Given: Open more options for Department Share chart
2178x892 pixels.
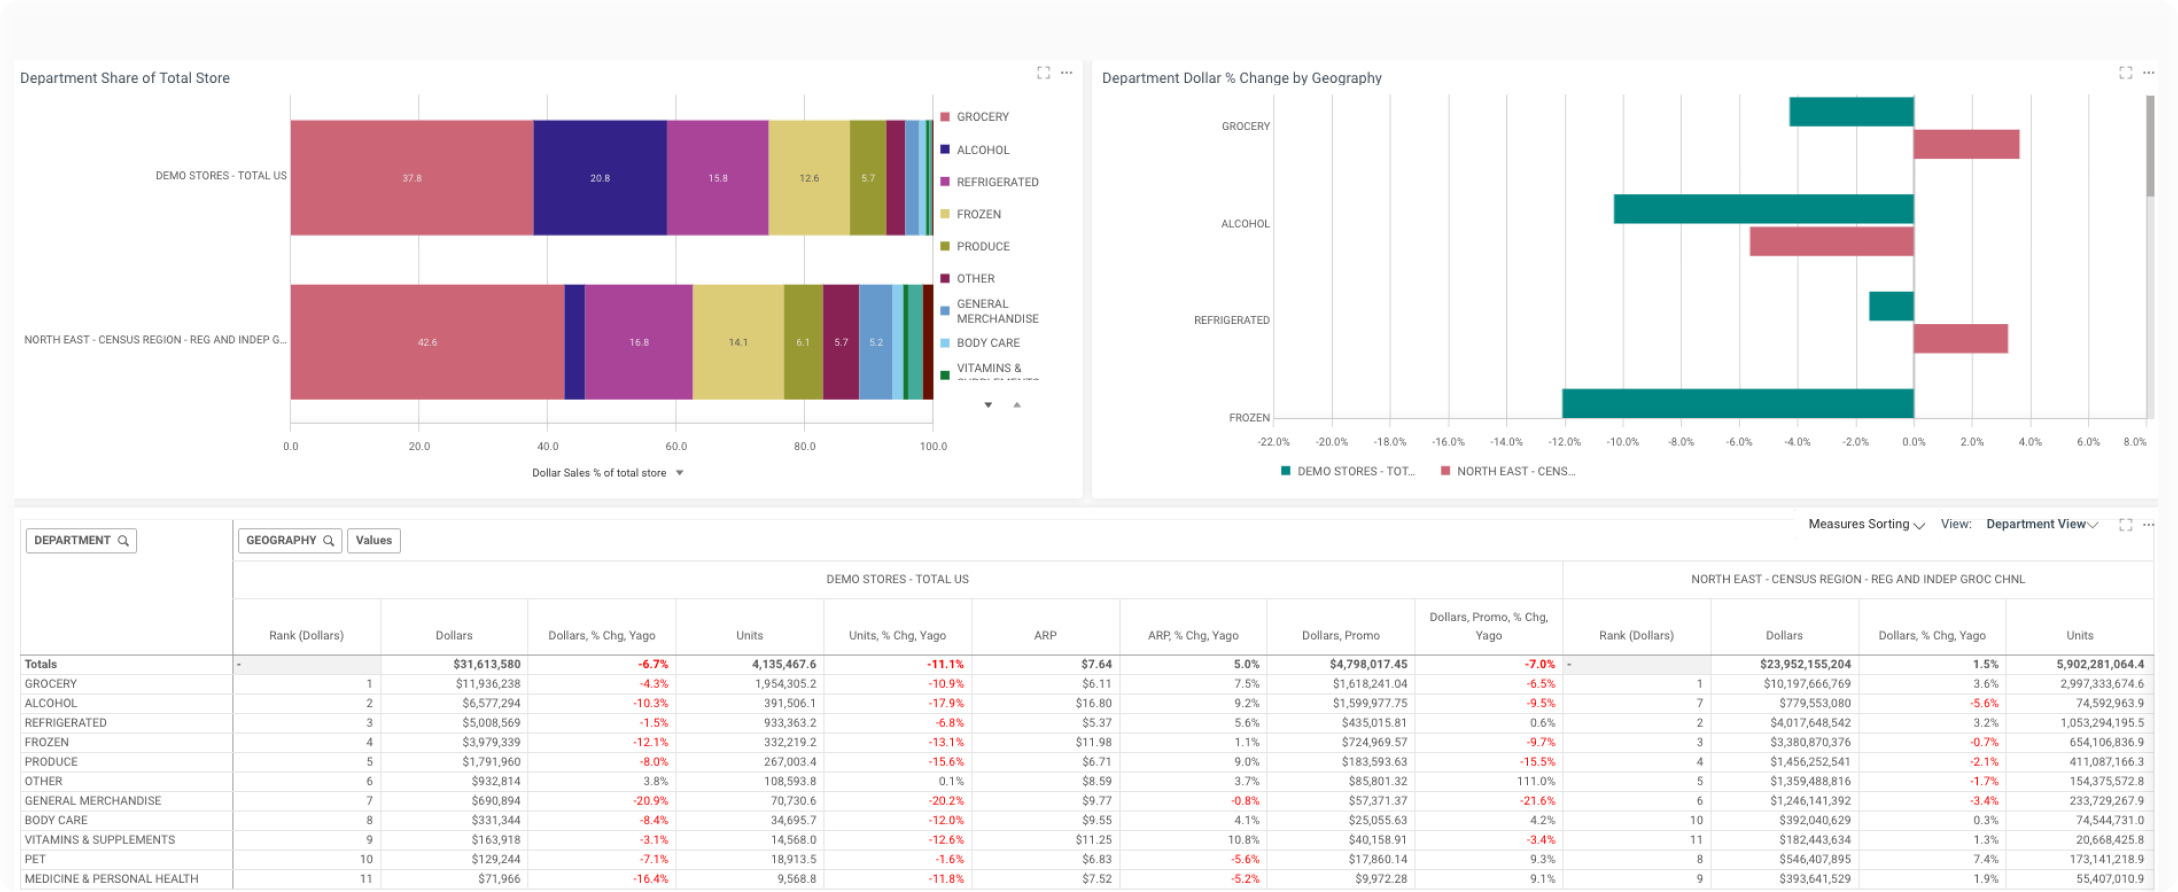Looking at the screenshot, I should tap(1067, 72).
